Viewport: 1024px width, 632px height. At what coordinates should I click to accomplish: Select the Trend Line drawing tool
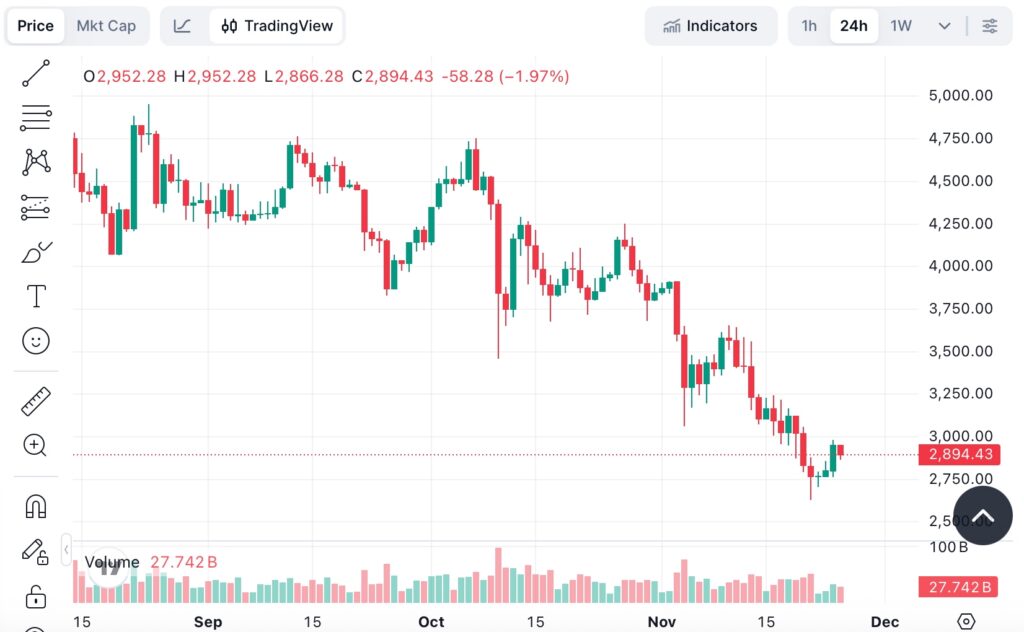[35, 74]
